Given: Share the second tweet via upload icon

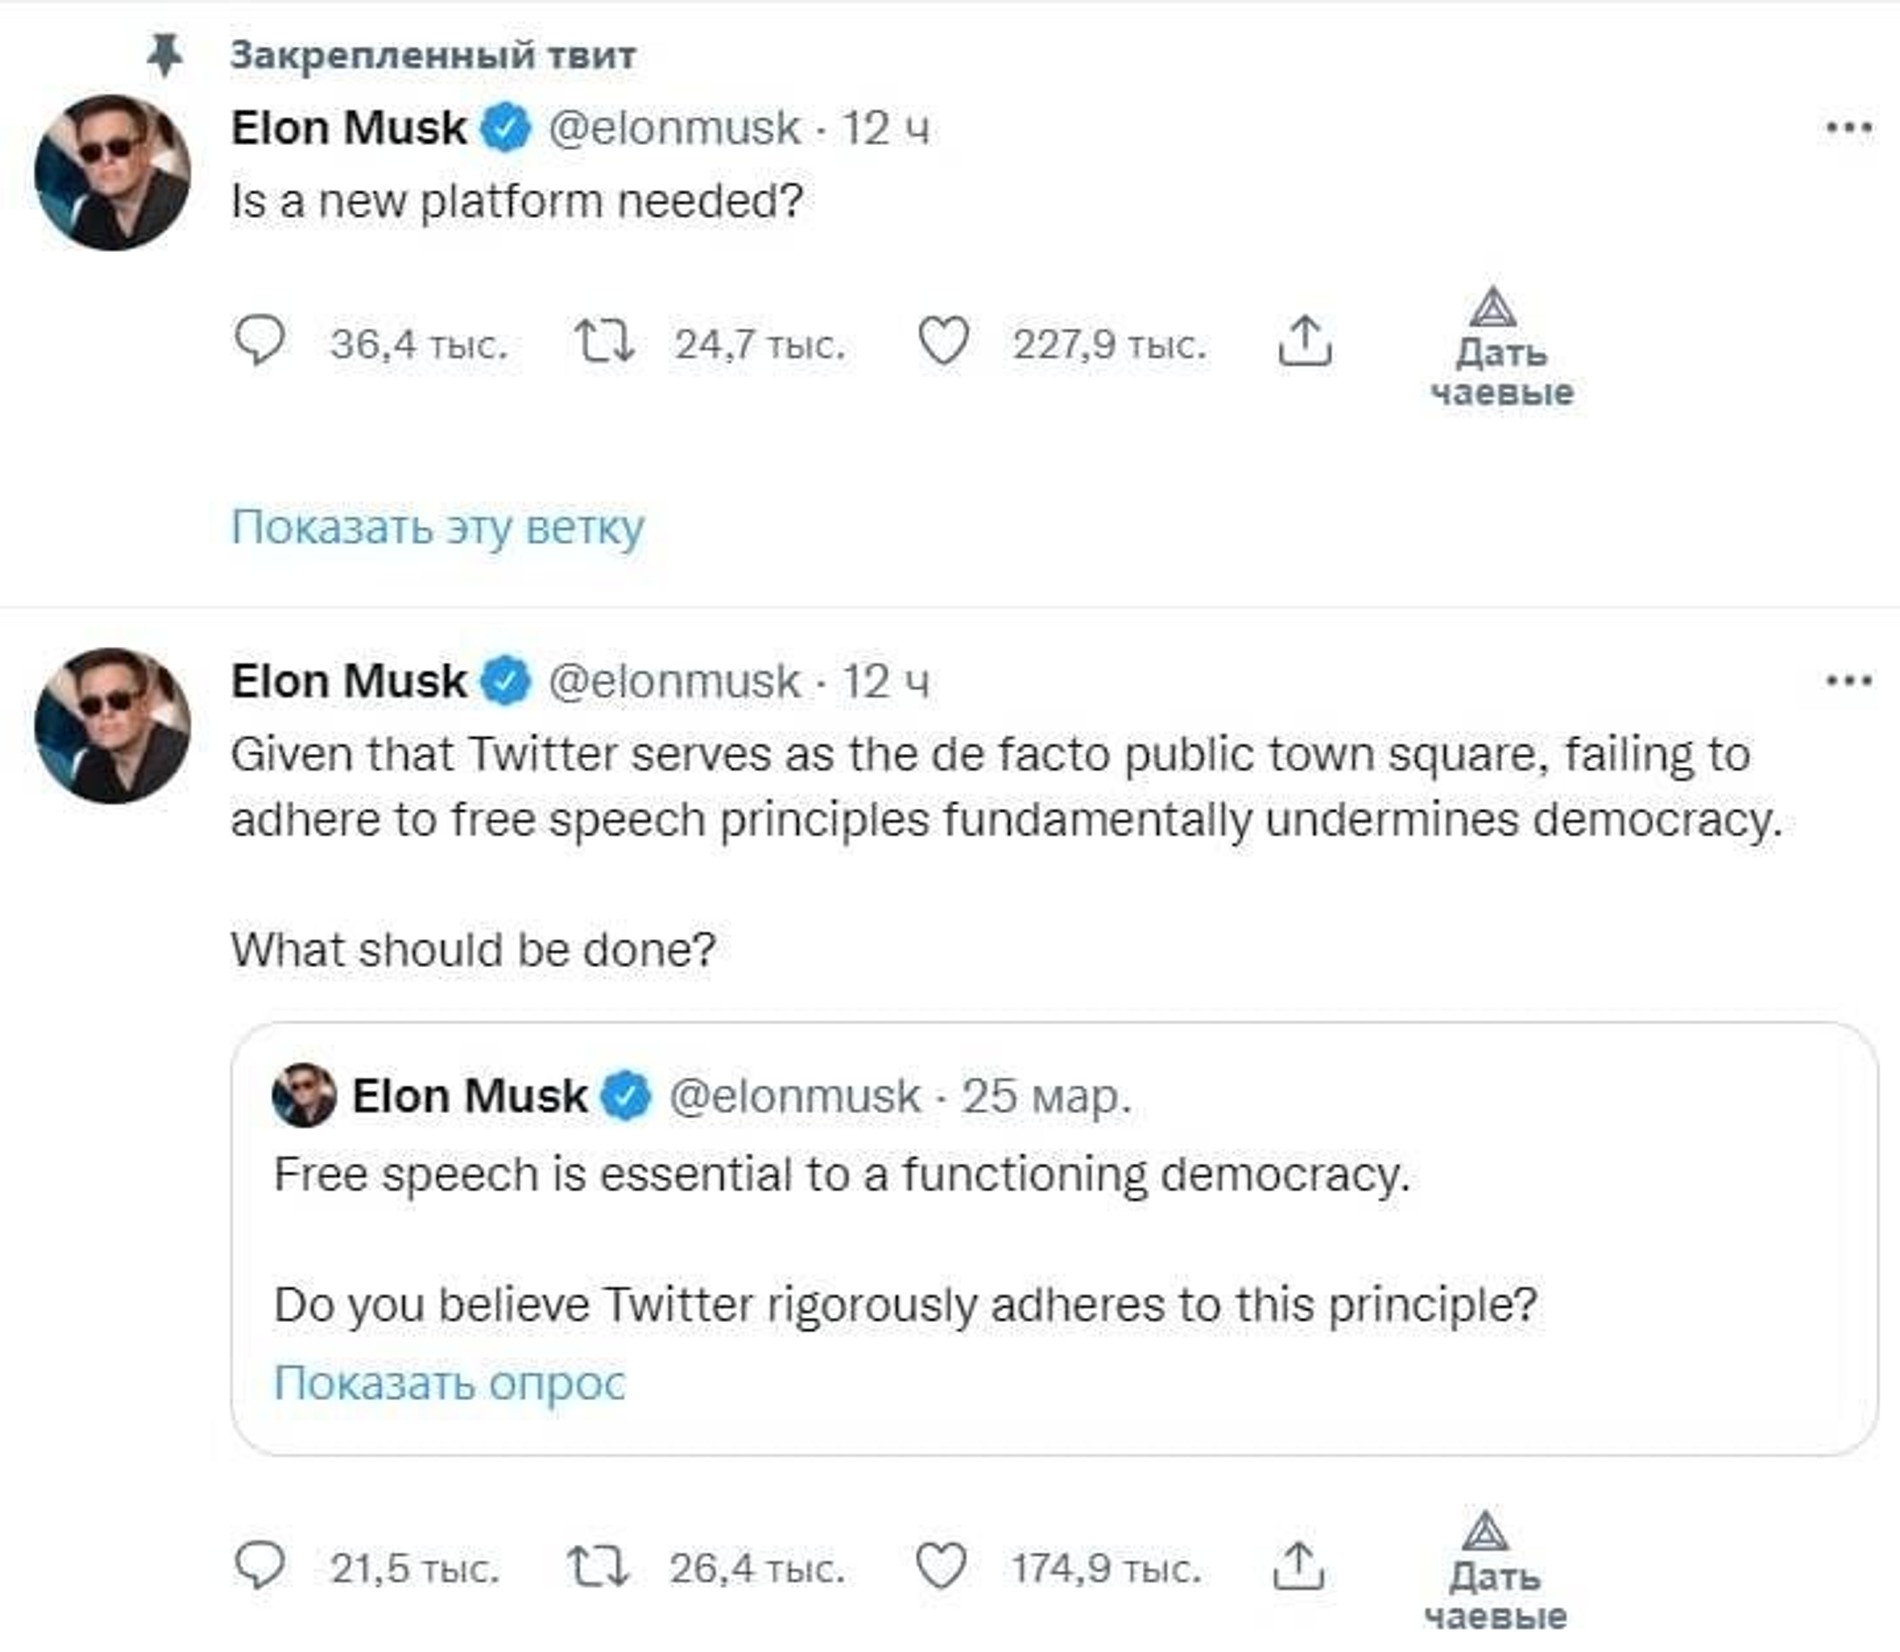Looking at the screenshot, I should pos(1298,1566).
